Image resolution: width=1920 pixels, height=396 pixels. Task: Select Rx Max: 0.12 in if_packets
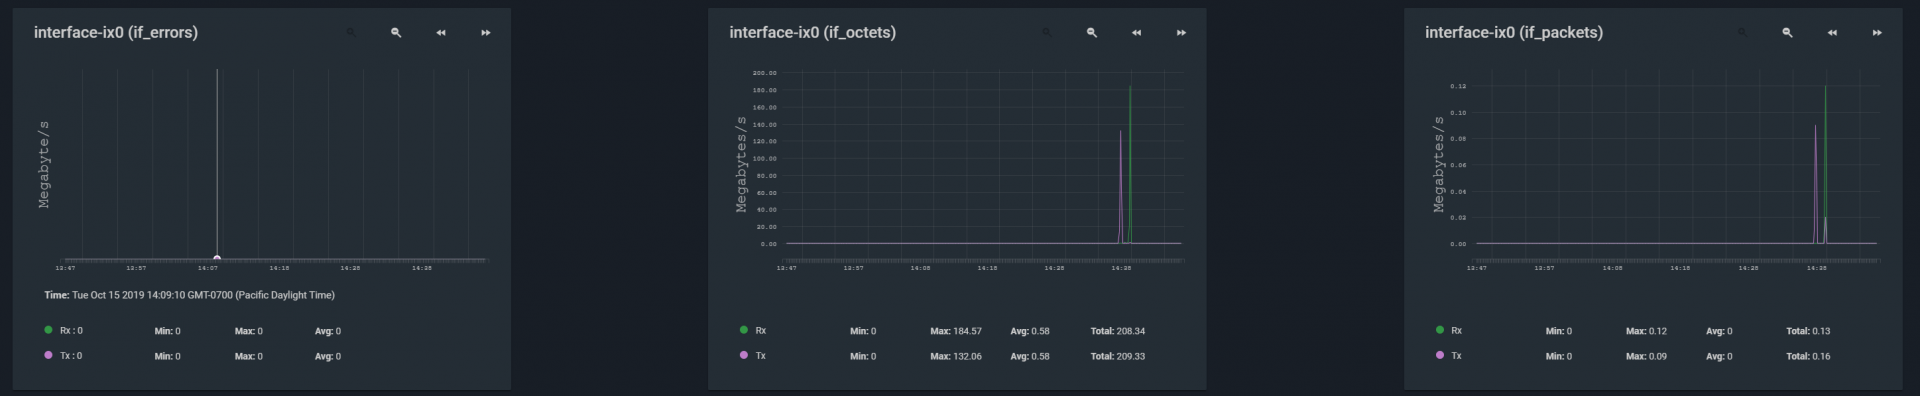point(1646,331)
